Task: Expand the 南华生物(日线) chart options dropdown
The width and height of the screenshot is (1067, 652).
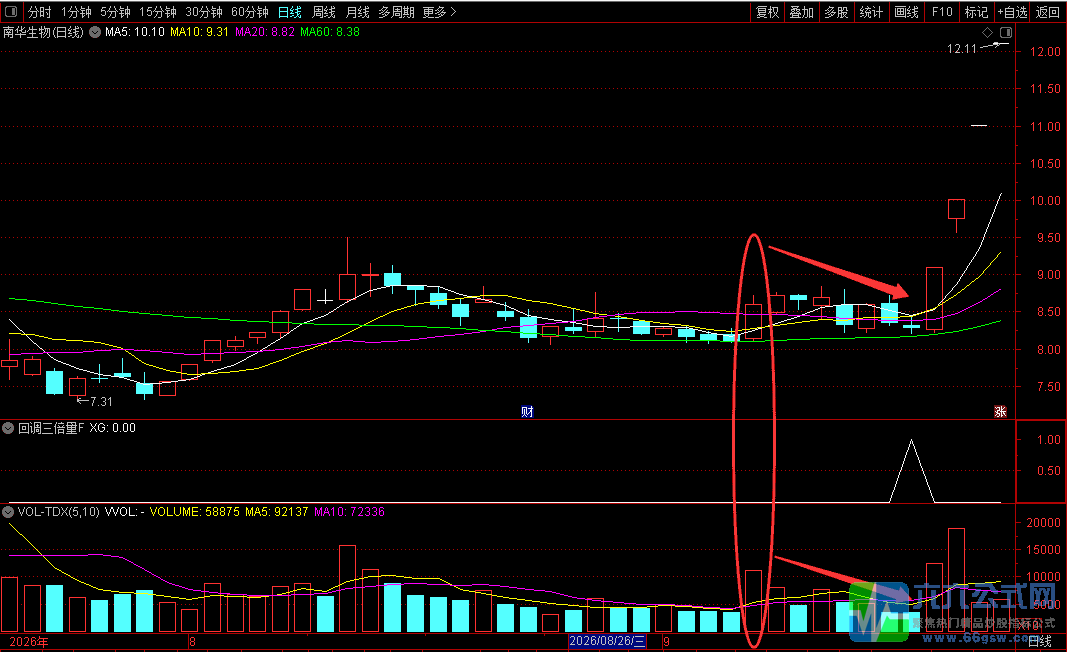Action: pos(95,32)
